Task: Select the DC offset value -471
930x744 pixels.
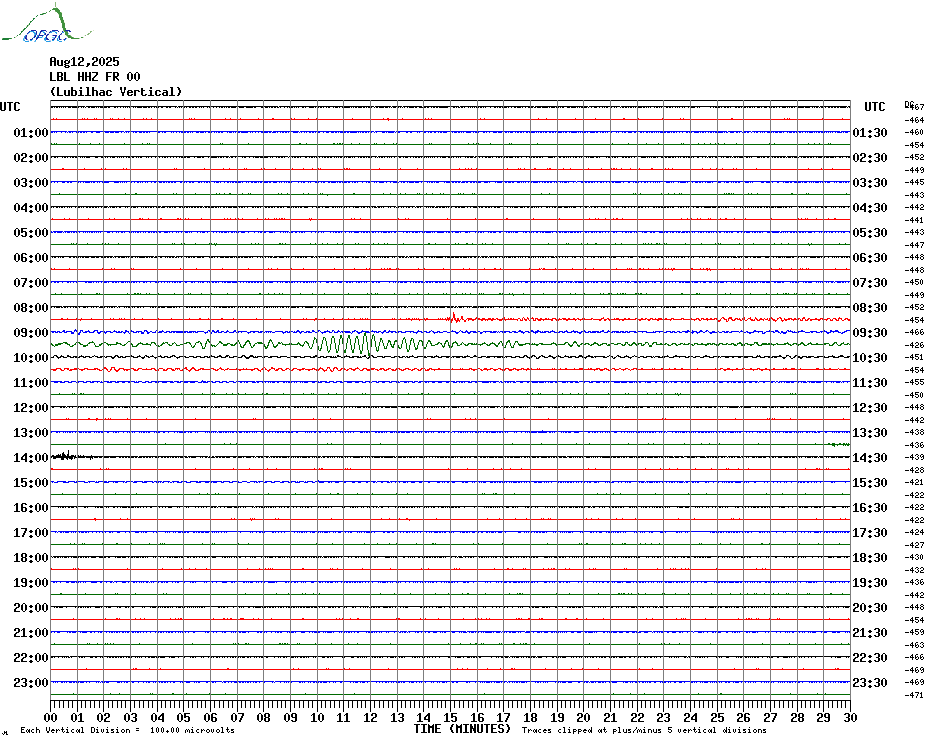Action: pos(915,695)
